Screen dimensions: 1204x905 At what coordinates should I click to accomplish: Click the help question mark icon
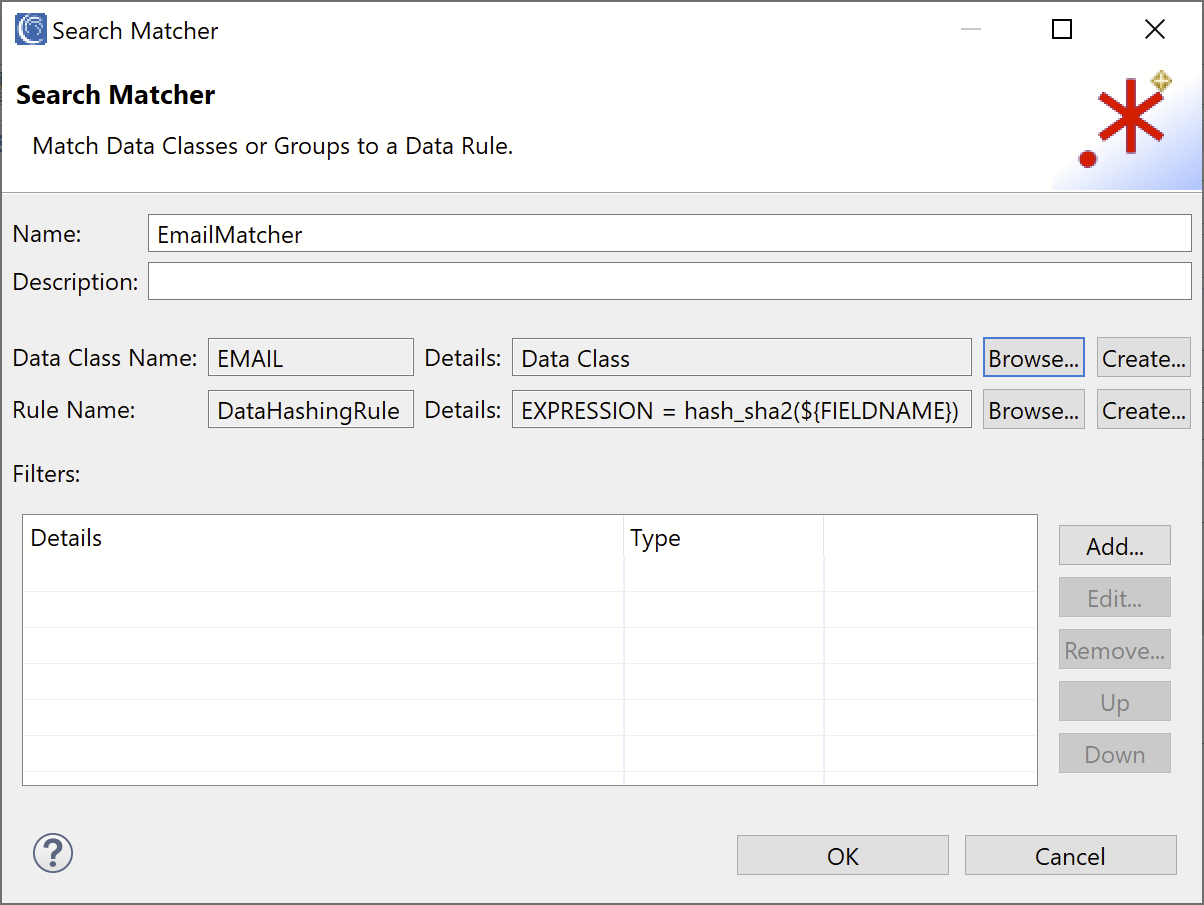[53, 854]
